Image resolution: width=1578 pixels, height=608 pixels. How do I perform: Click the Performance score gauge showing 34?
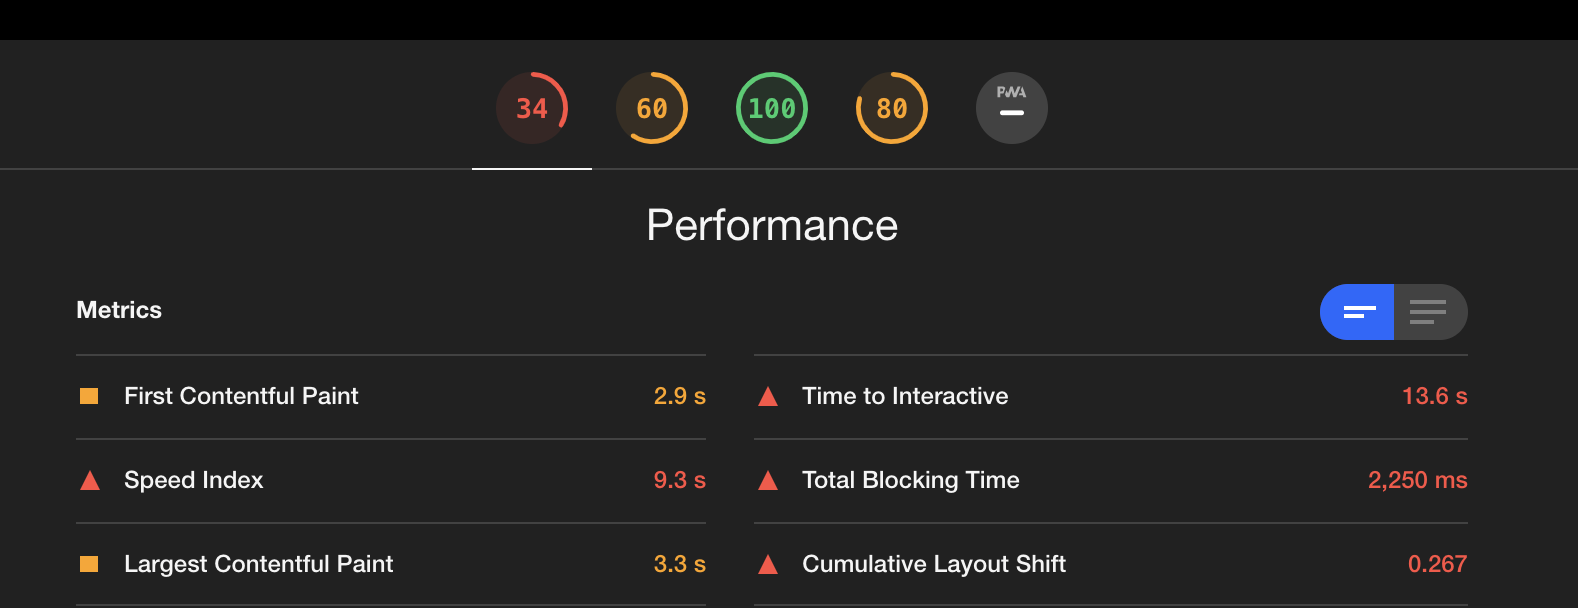(x=532, y=107)
